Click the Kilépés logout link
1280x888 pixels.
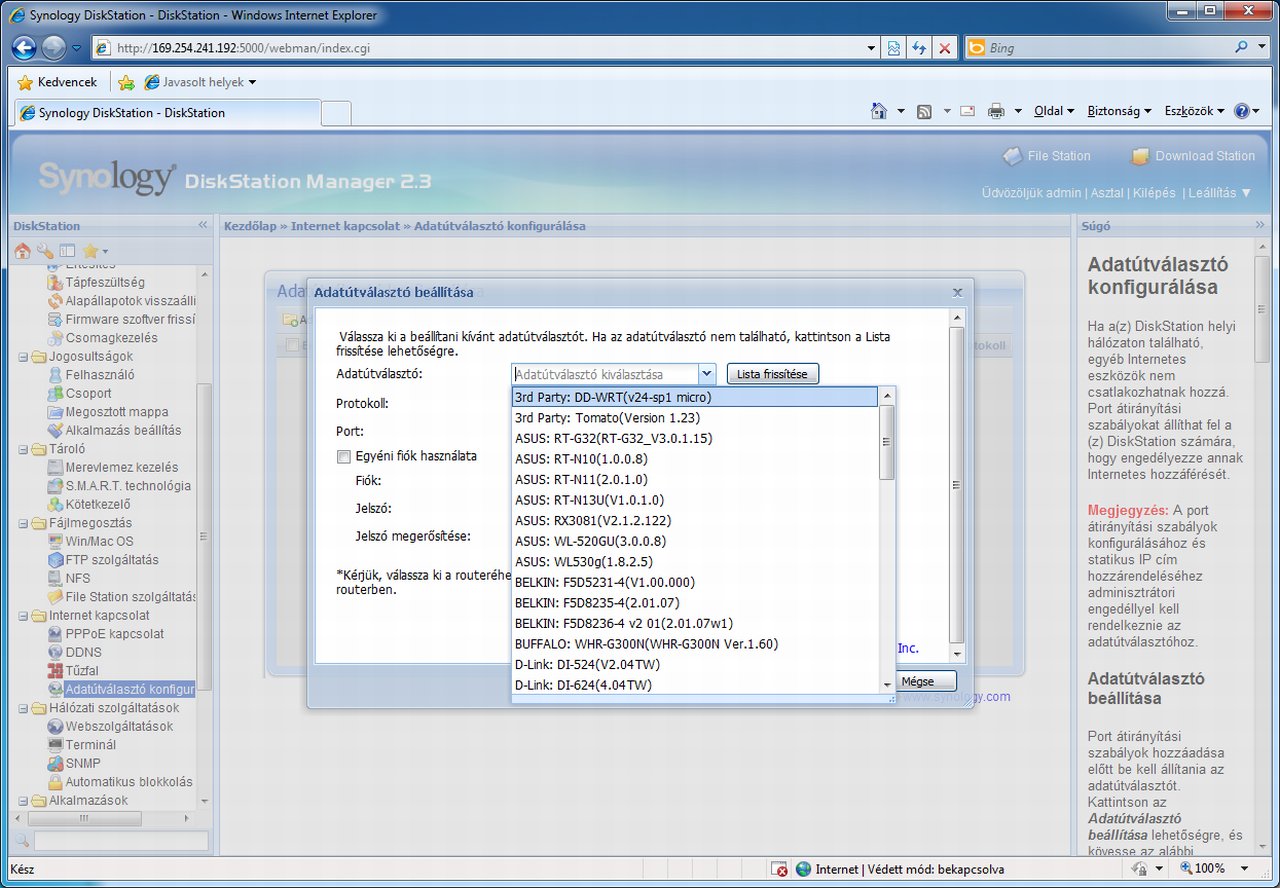click(x=1152, y=193)
